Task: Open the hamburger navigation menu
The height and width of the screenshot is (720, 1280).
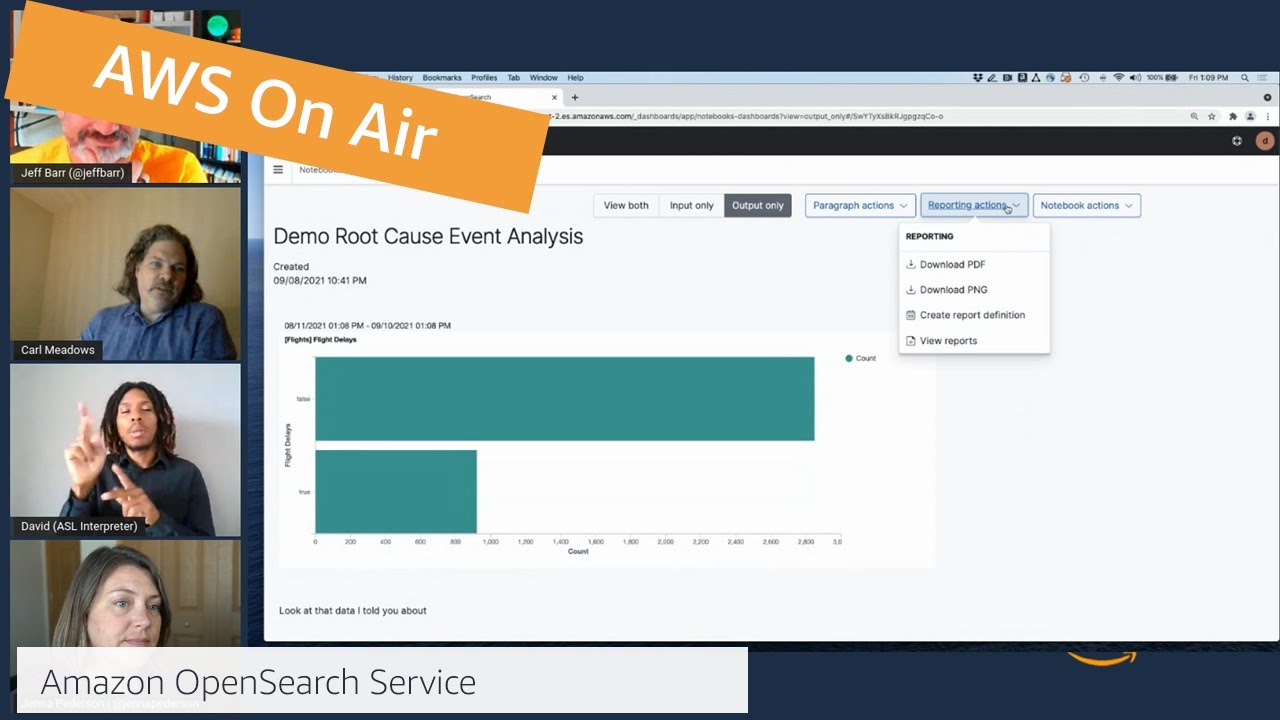Action: point(278,170)
